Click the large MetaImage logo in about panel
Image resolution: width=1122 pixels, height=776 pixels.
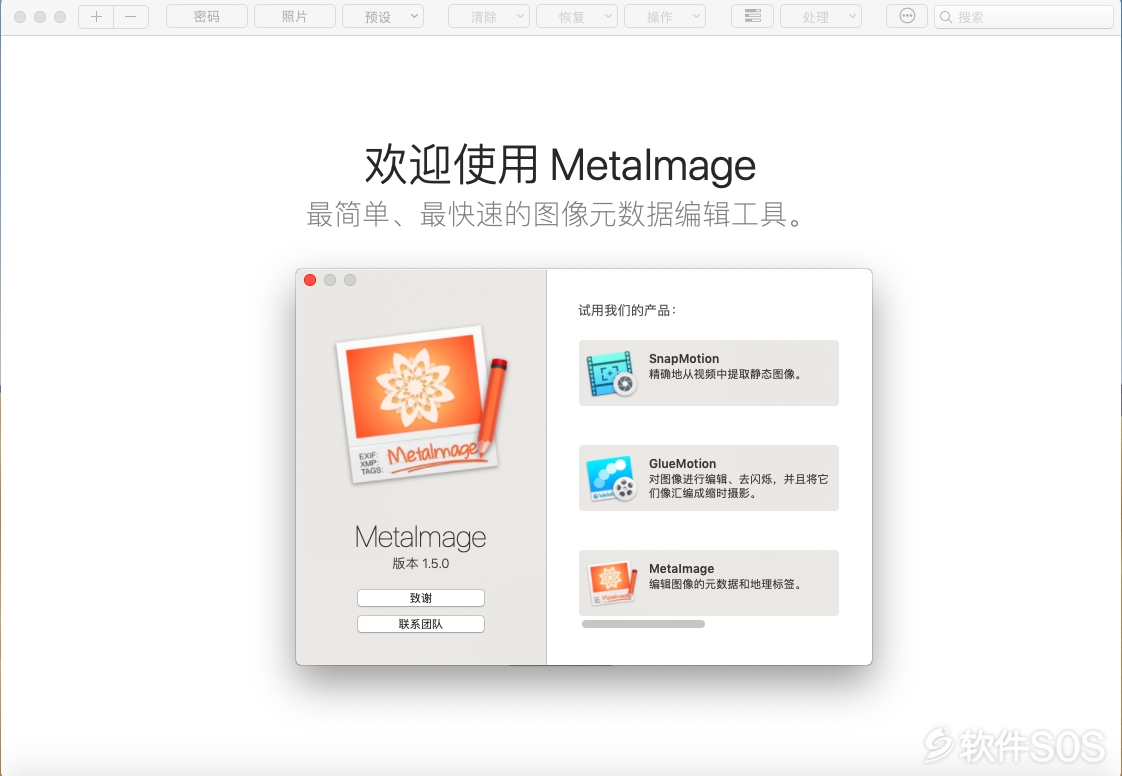pos(421,404)
